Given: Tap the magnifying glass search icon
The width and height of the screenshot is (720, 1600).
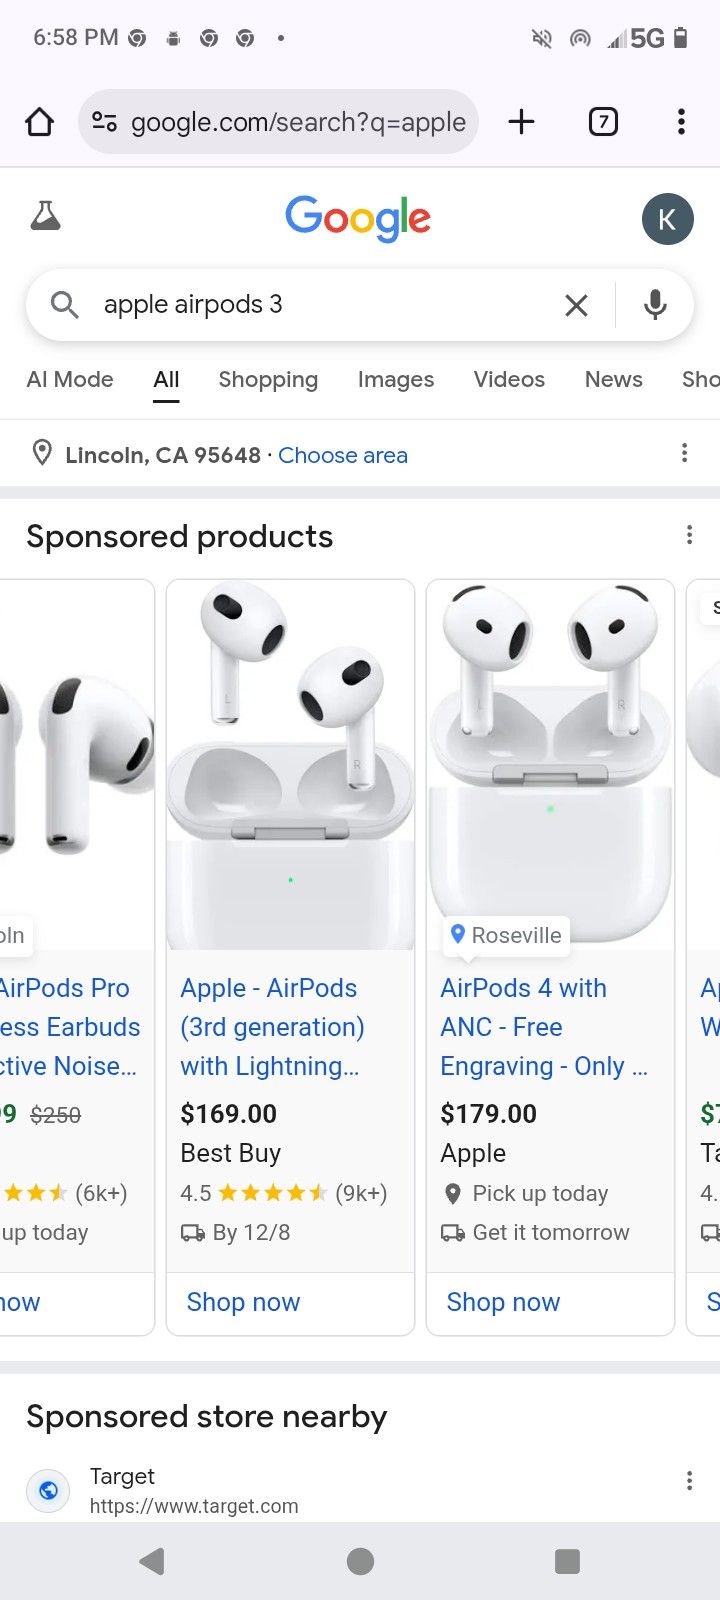Looking at the screenshot, I should [x=64, y=305].
